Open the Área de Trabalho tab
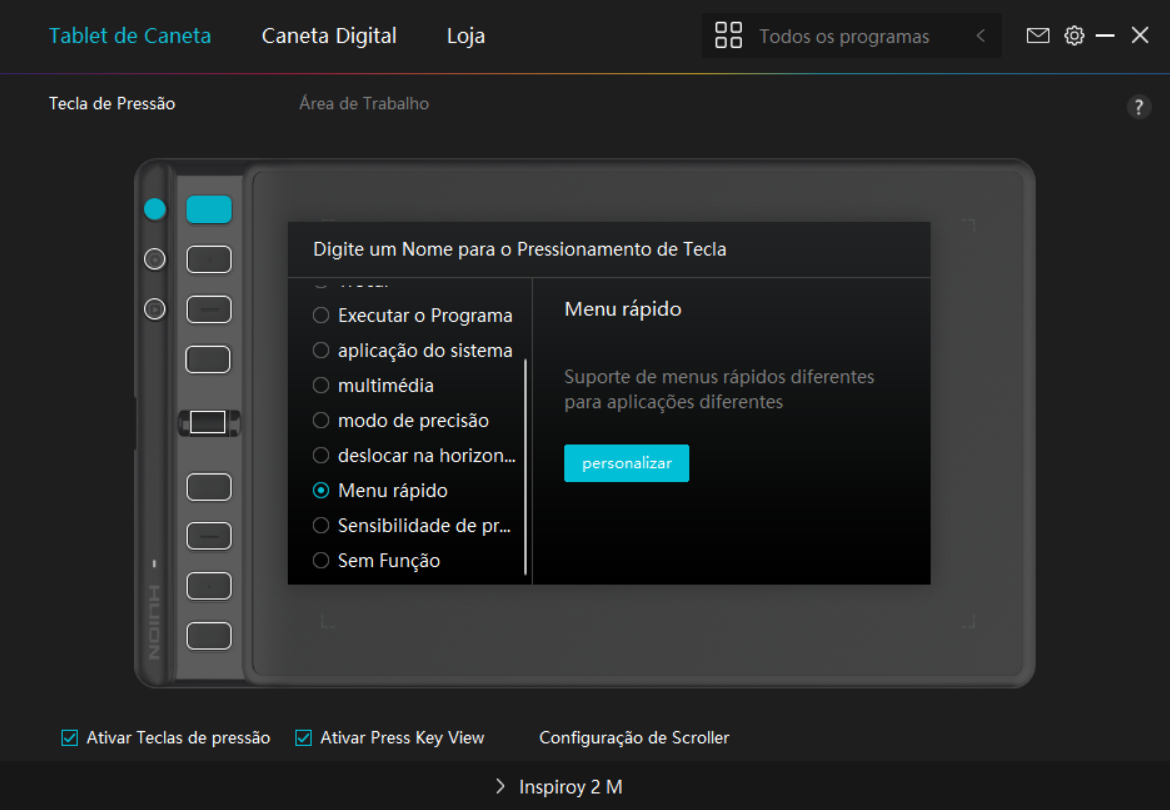The image size is (1170, 810). 364,104
